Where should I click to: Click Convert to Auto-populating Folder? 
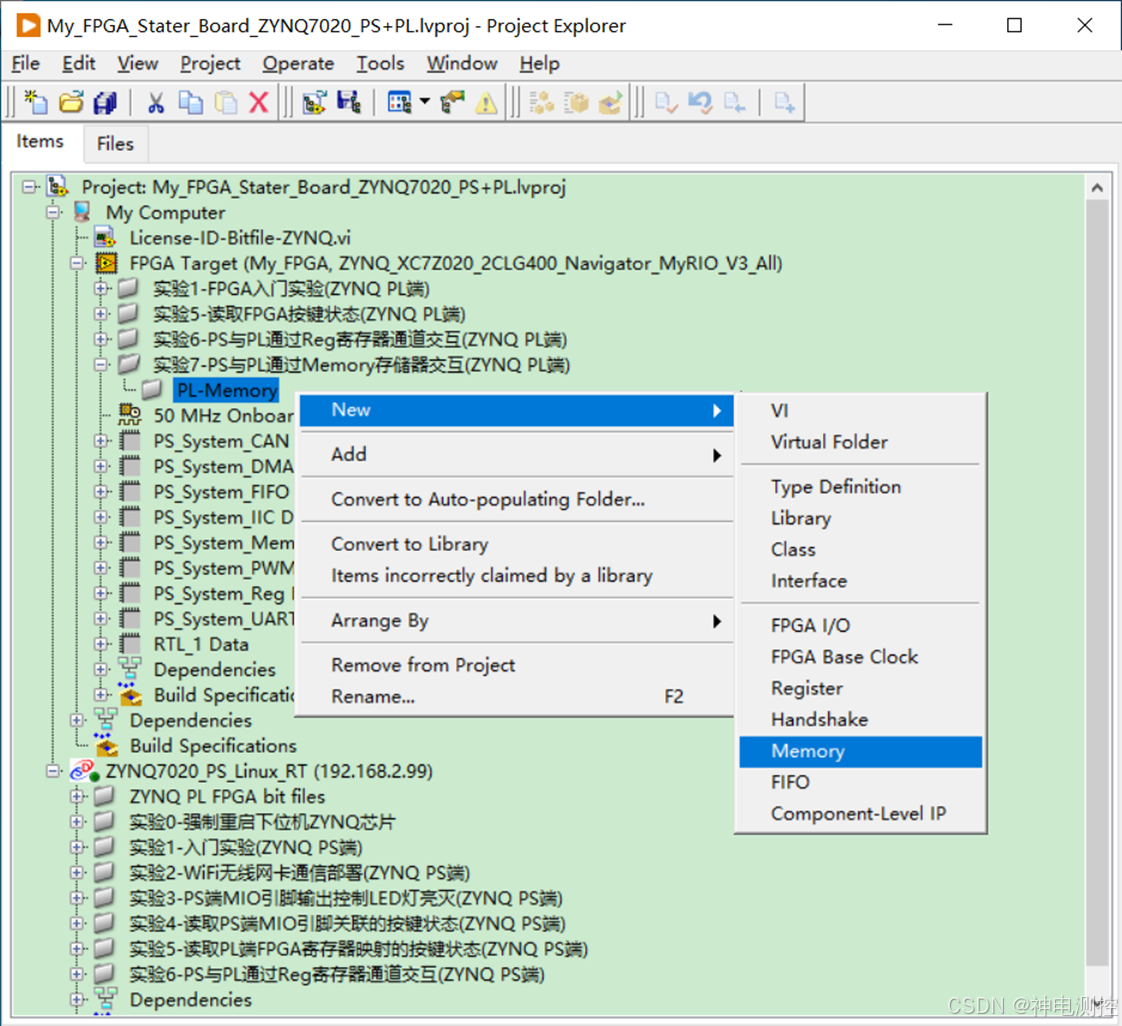pos(516,499)
